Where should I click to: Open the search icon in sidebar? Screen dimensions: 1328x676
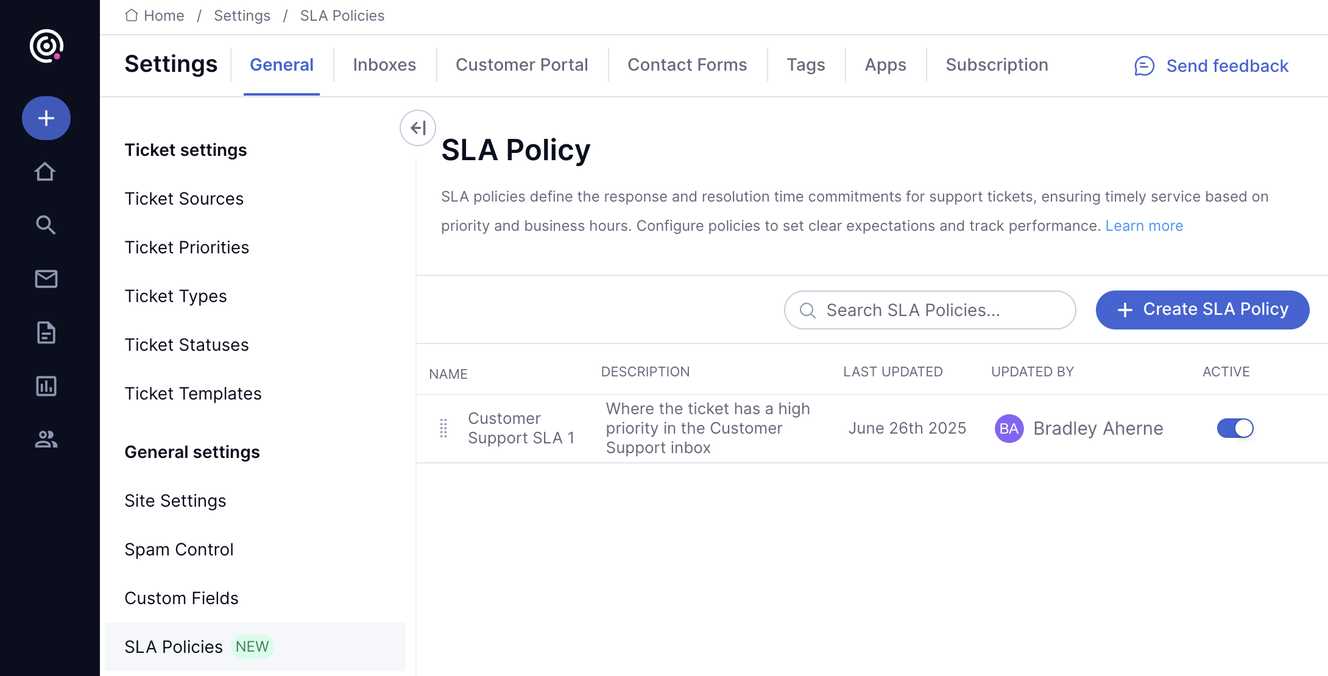coord(46,225)
